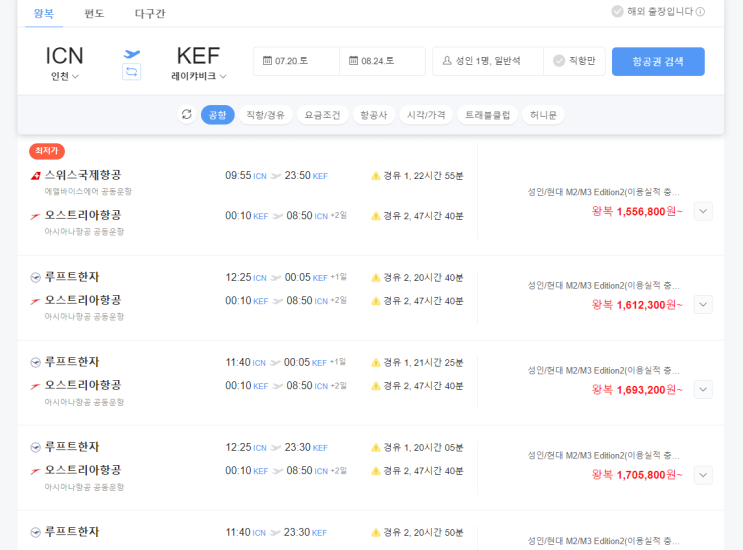The height and width of the screenshot is (550, 743).
Task: Switch to the 편도 tab
Action: (94, 13)
